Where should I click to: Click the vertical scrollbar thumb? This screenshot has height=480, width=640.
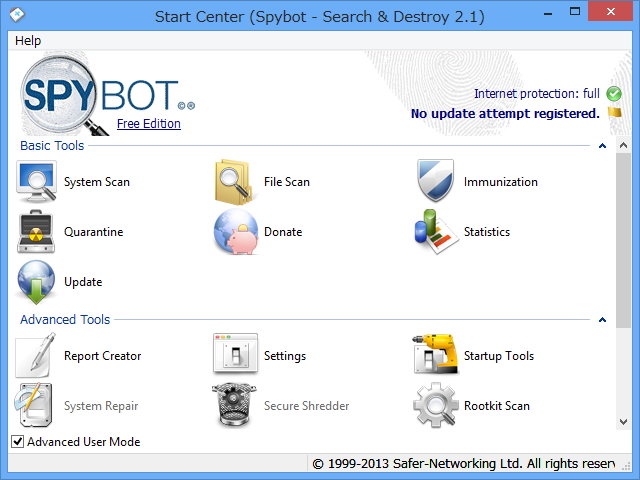pos(623,240)
